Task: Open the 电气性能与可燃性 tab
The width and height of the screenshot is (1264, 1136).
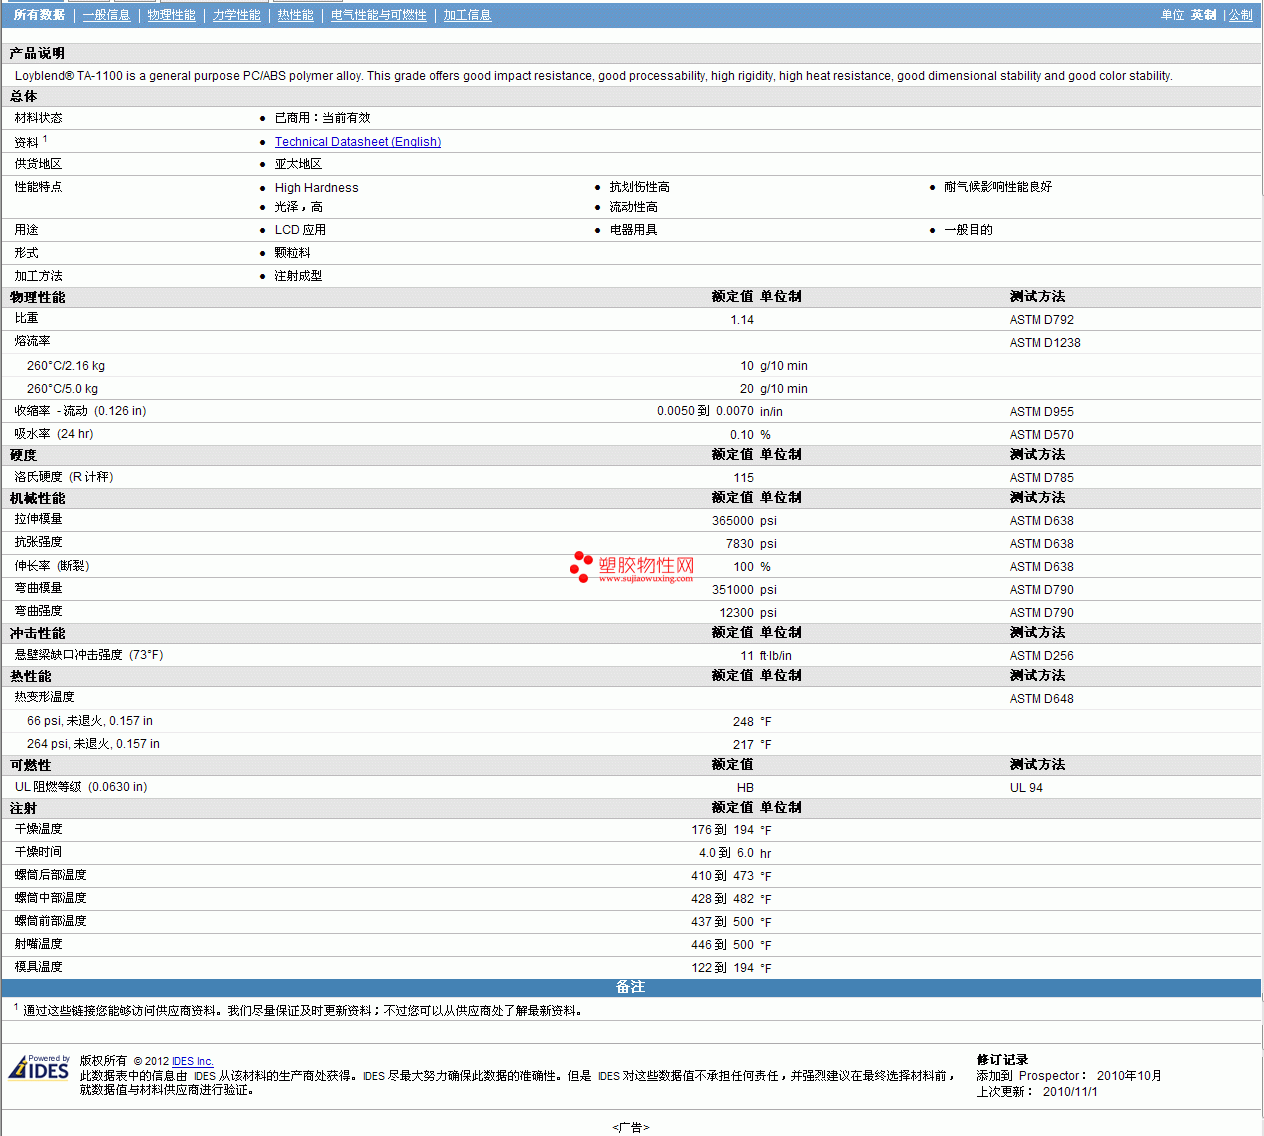Action: point(378,15)
